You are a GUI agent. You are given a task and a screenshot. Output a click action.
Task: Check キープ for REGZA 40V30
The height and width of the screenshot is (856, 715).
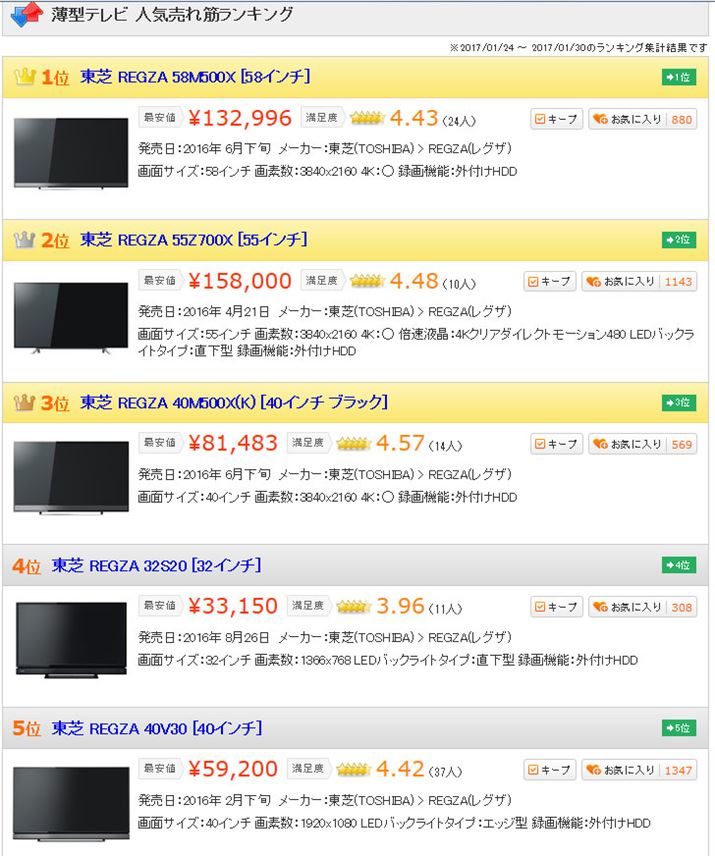[x=550, y=770]
